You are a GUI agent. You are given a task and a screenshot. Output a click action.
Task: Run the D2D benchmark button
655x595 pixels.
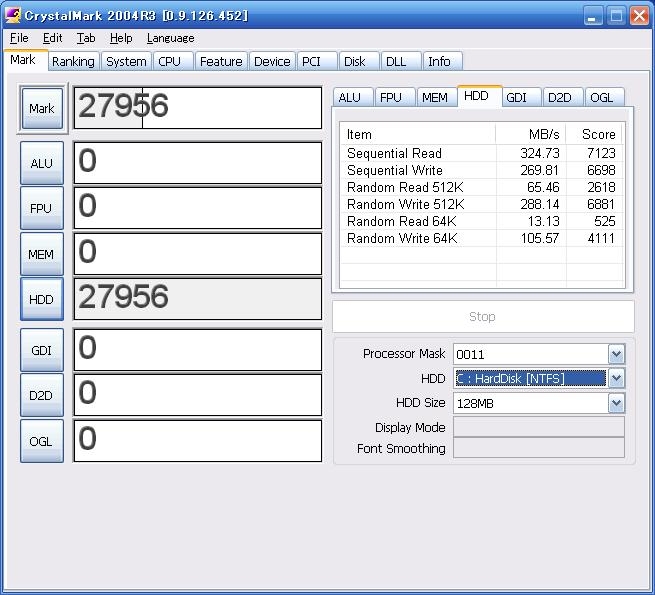tap(42, 395)
